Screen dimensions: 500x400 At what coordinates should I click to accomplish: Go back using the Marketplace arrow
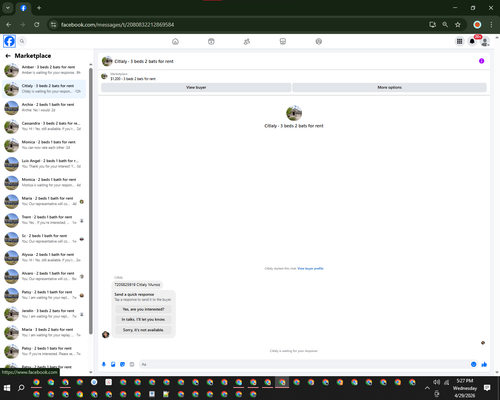coord(8,56)
